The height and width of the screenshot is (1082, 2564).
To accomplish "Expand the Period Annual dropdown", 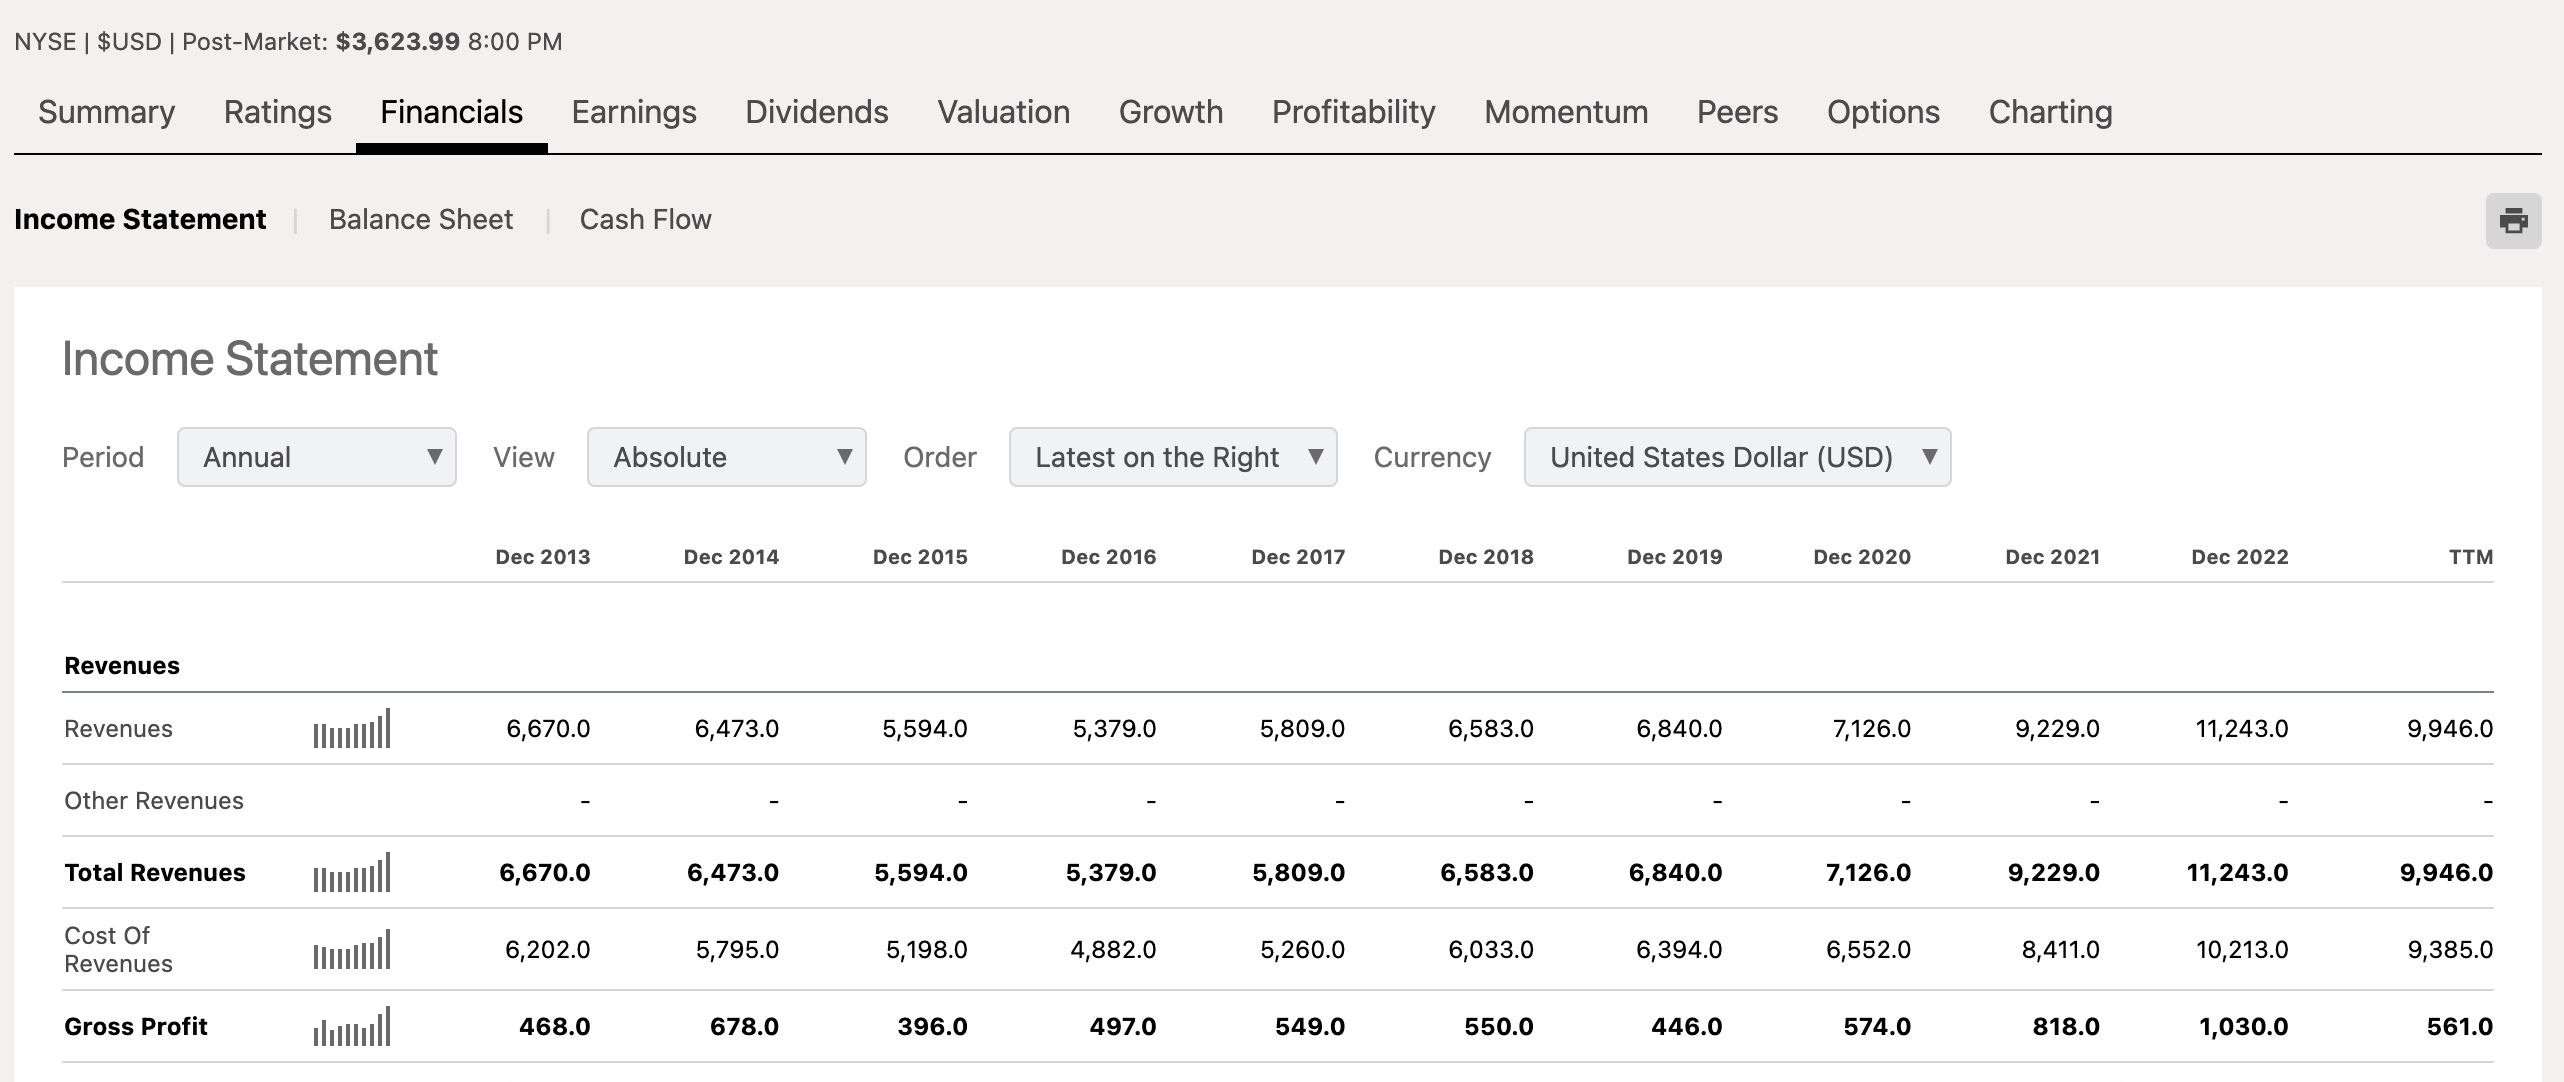I will (x=316, y=457).
